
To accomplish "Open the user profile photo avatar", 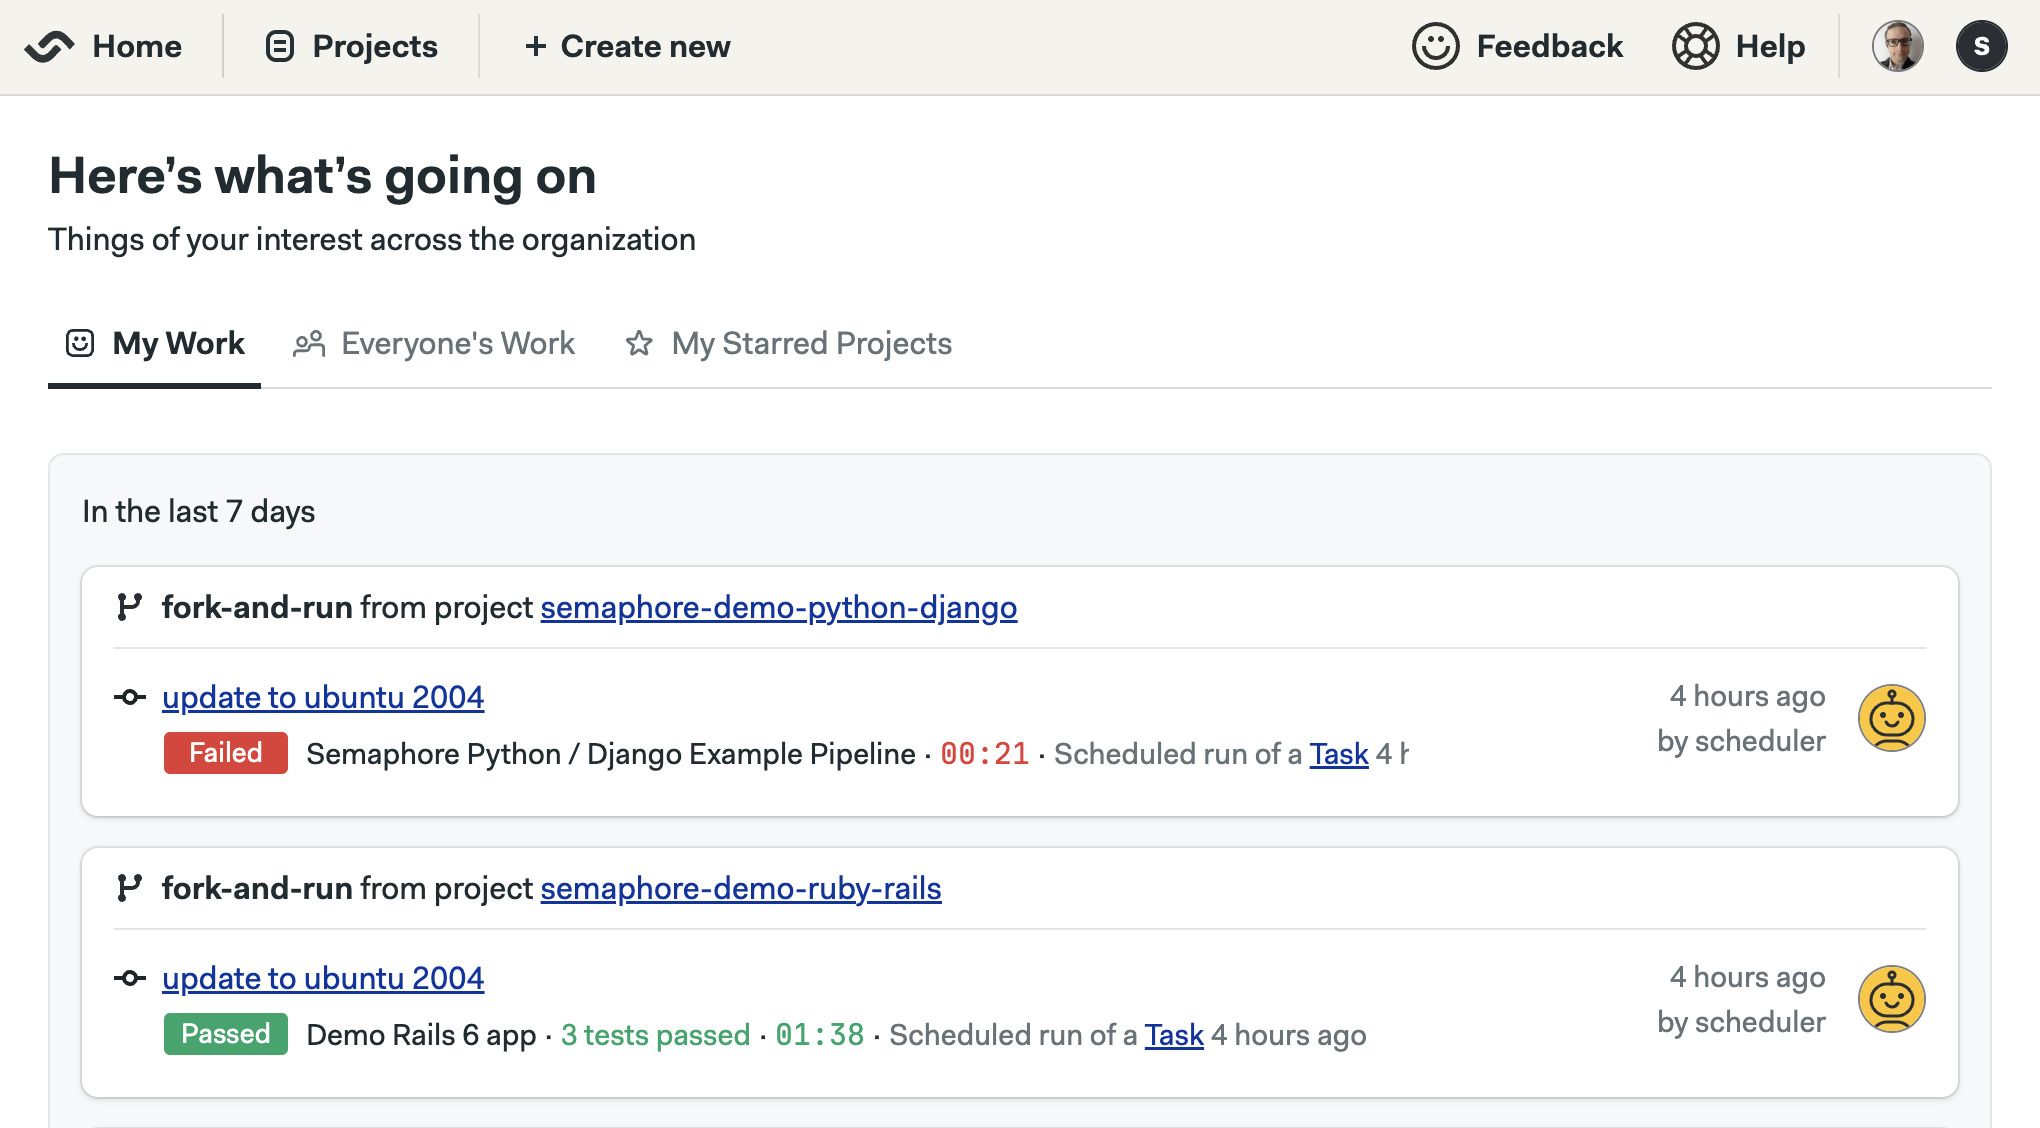I will tap(1897, 47).
